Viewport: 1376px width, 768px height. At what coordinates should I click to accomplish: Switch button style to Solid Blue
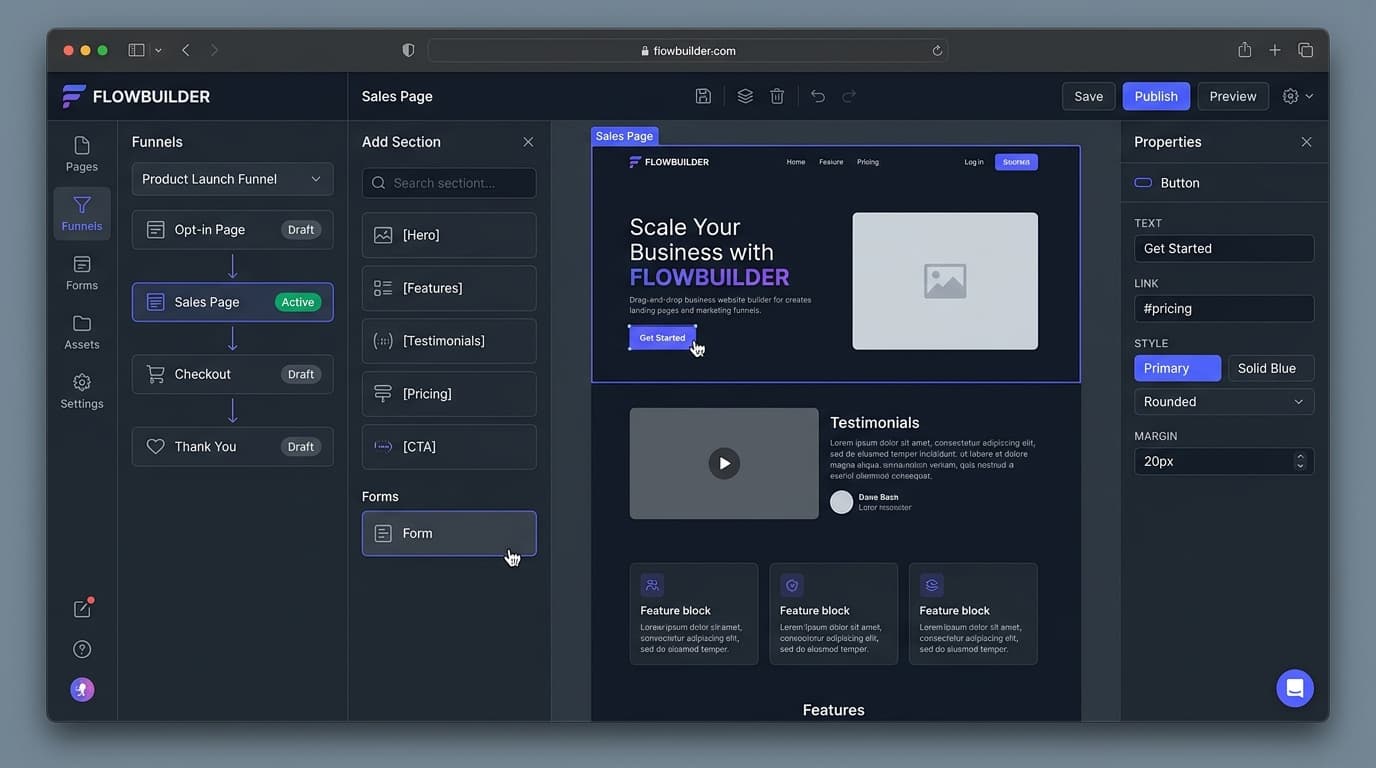[1270, 368]
